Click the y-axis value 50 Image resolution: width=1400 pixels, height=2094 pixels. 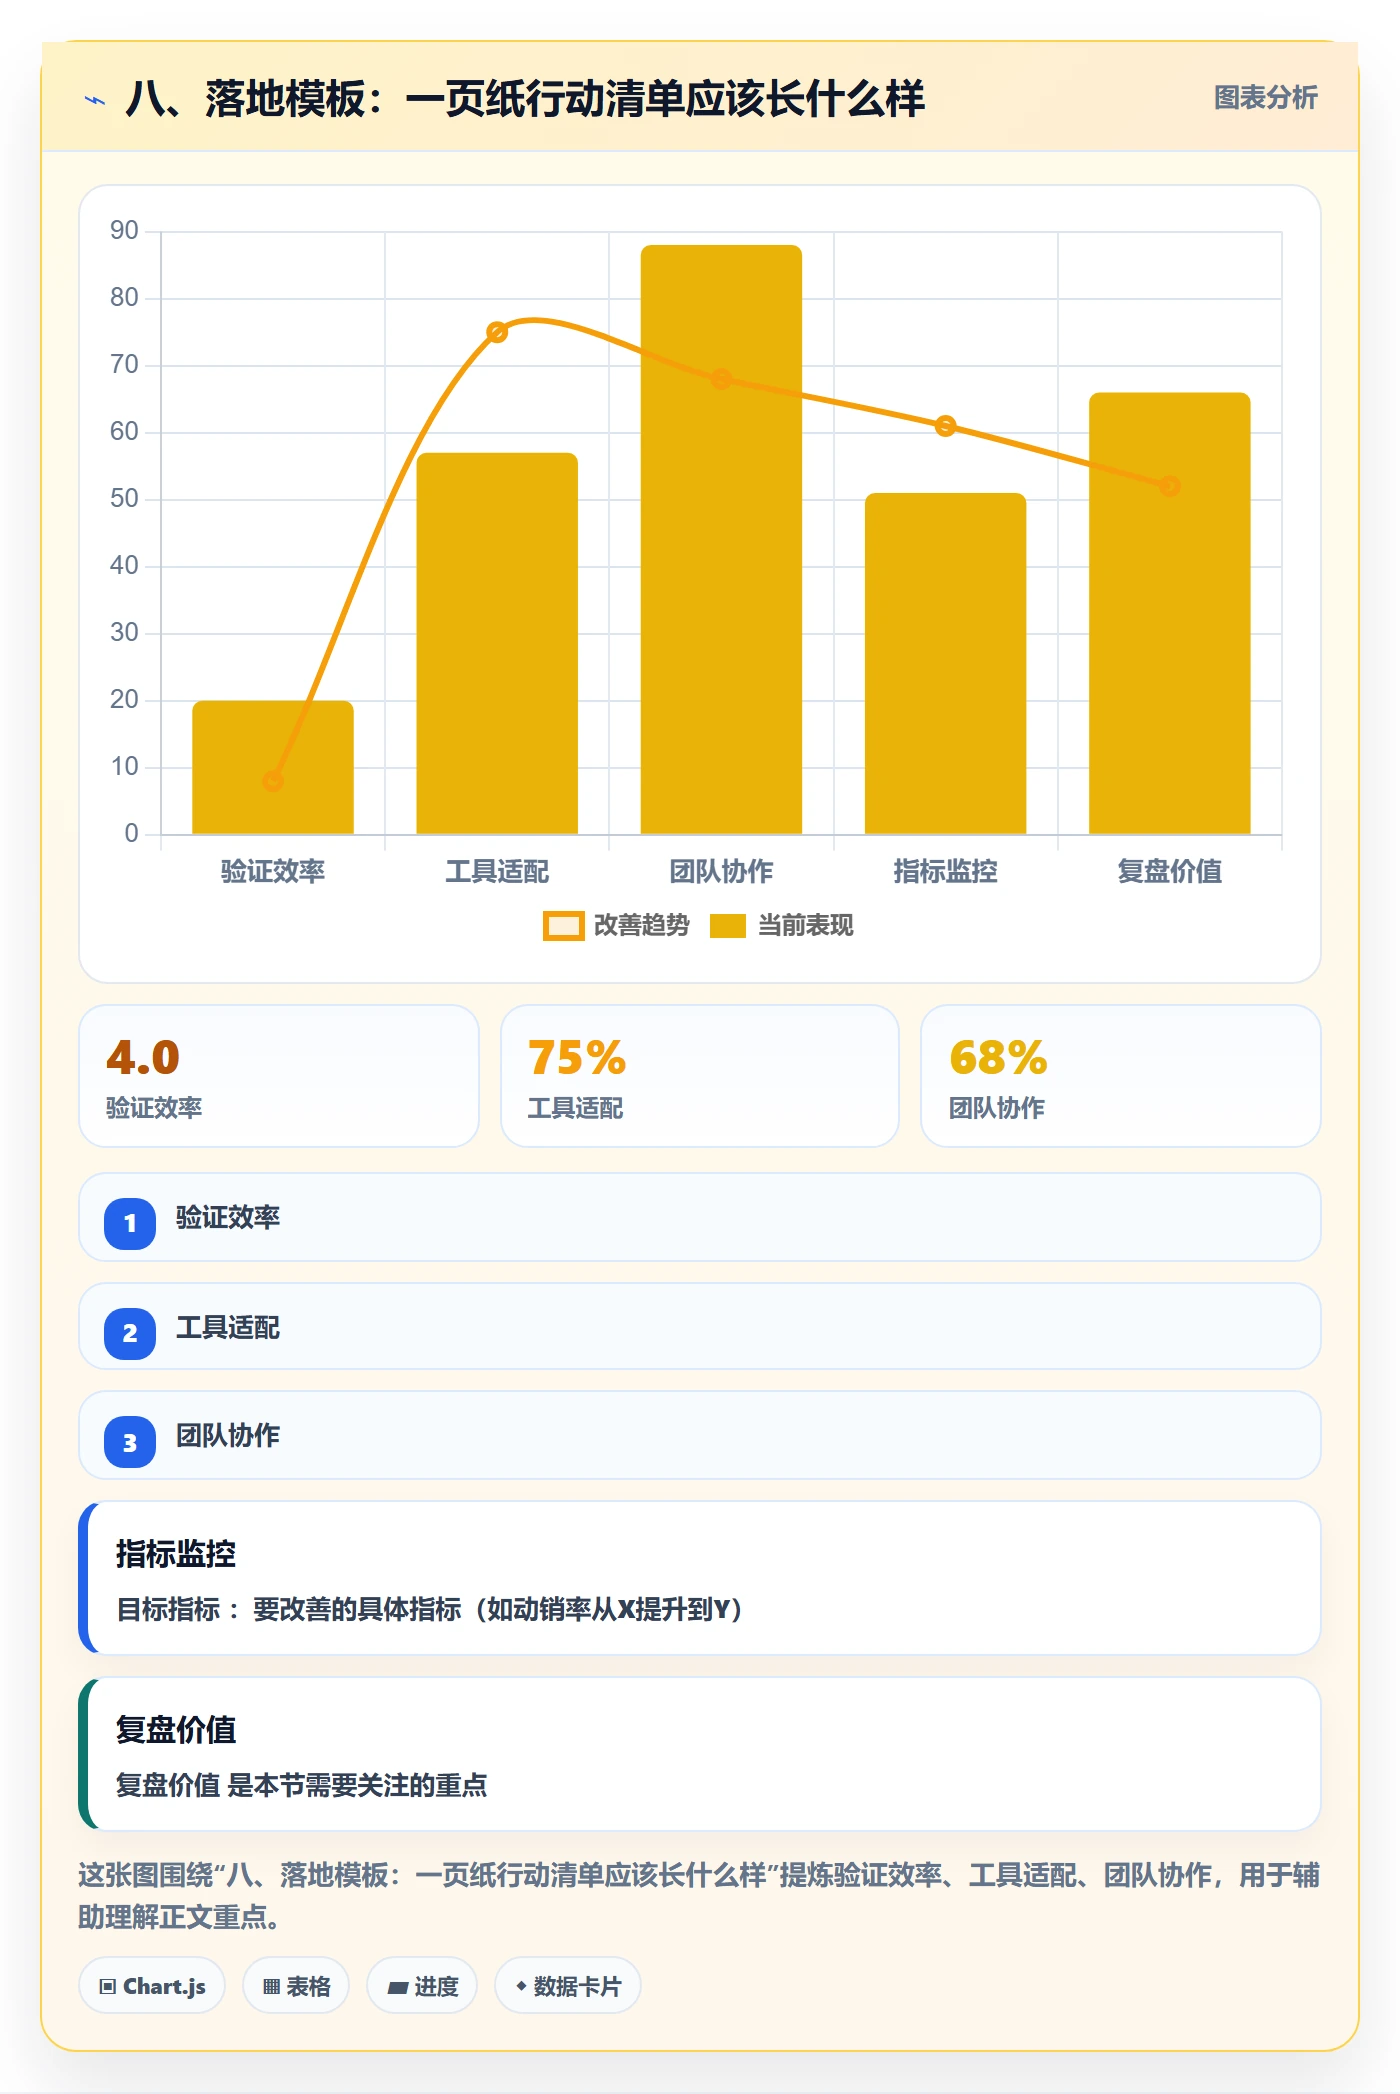point(124,499)
